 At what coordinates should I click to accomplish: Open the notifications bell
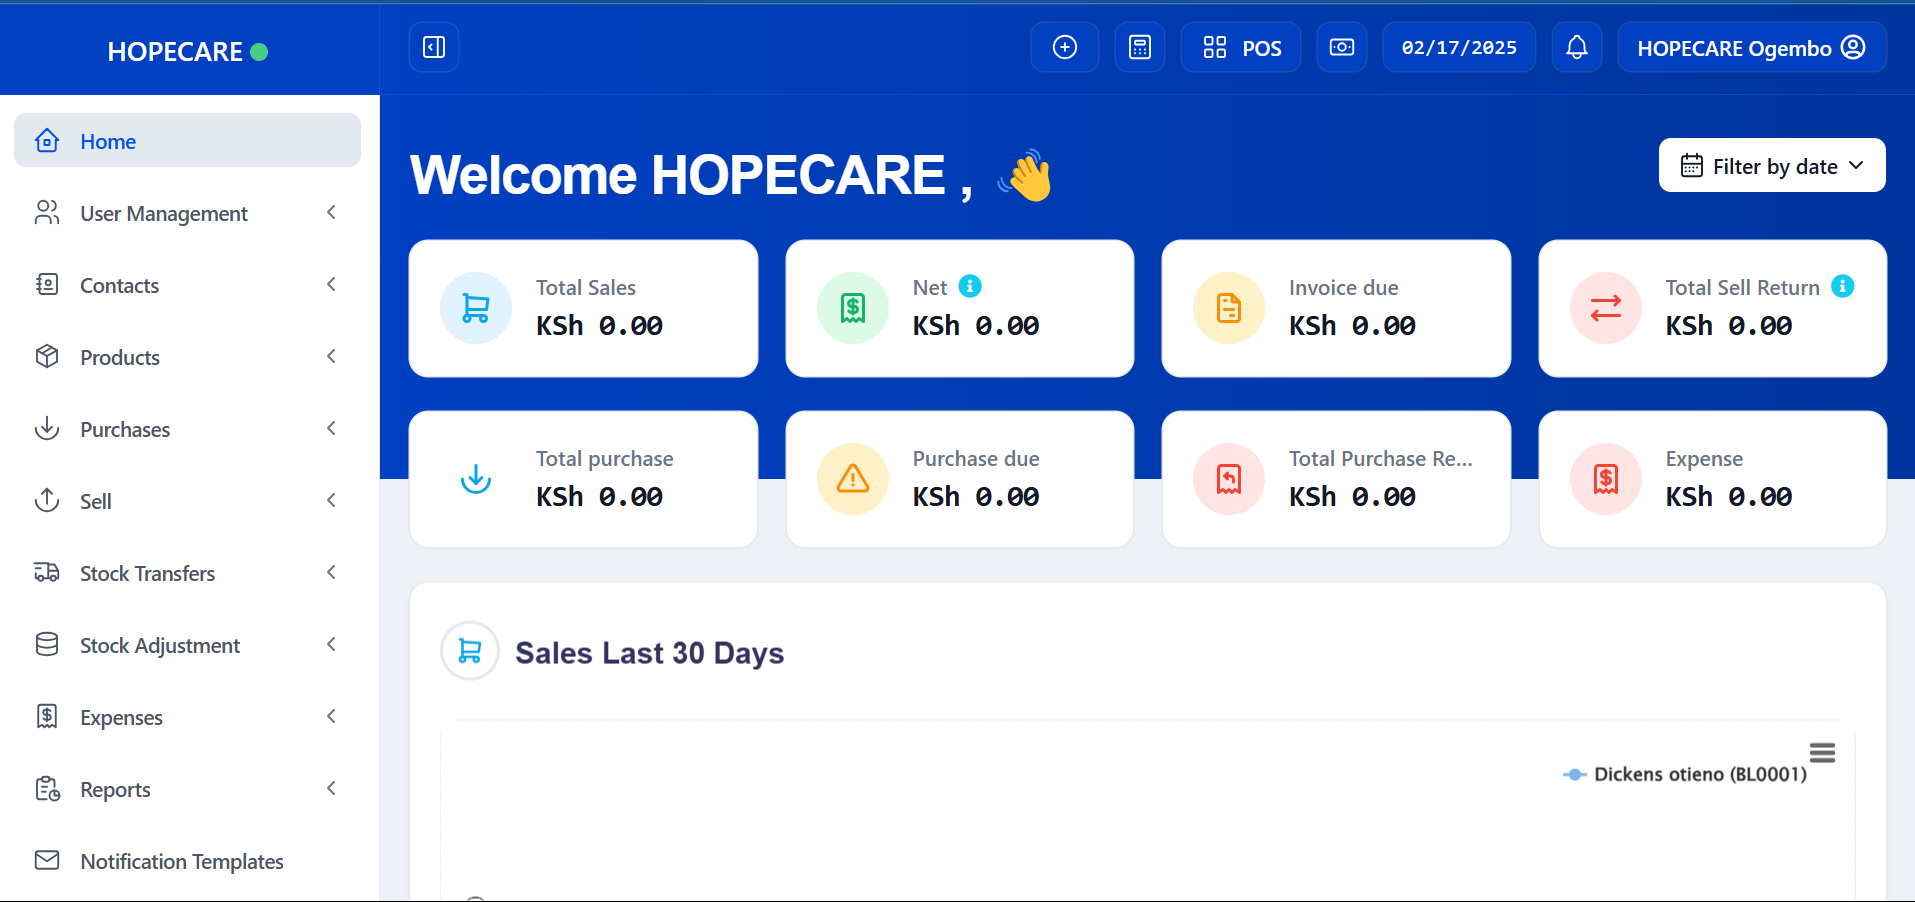(x=1577, y=47)
